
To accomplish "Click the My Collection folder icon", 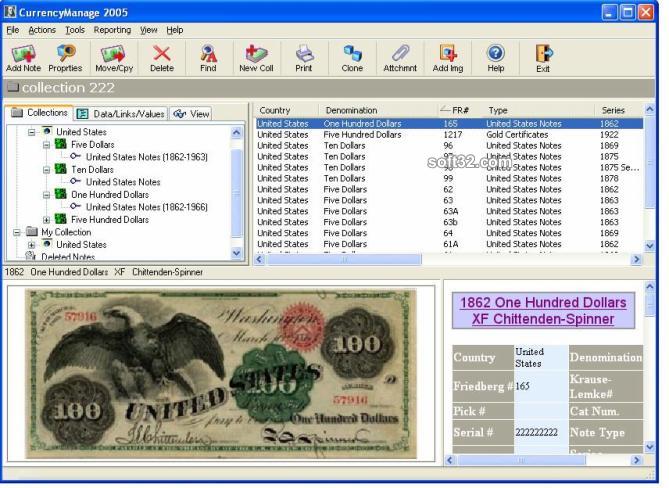I will 32,232.
